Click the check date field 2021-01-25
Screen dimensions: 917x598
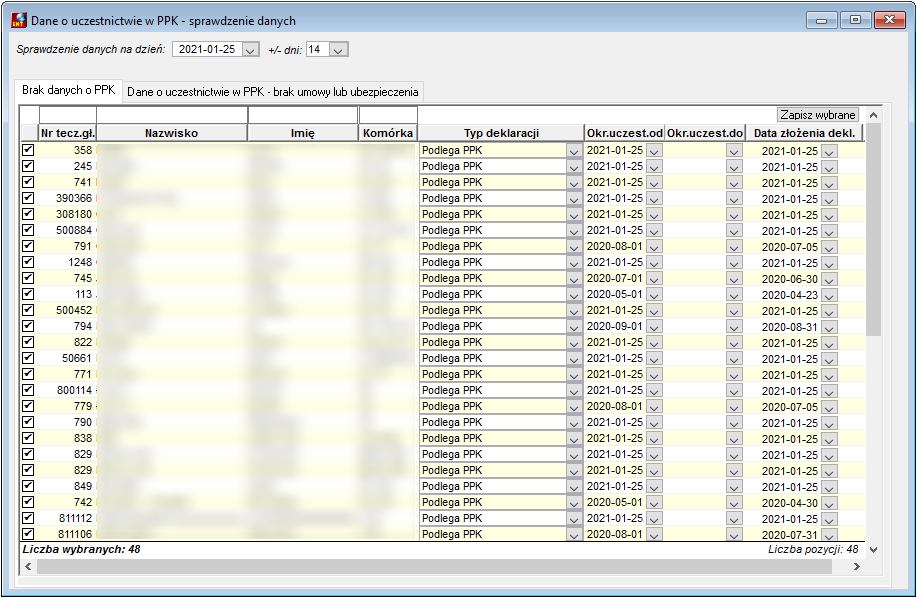(x=207, y=50)
